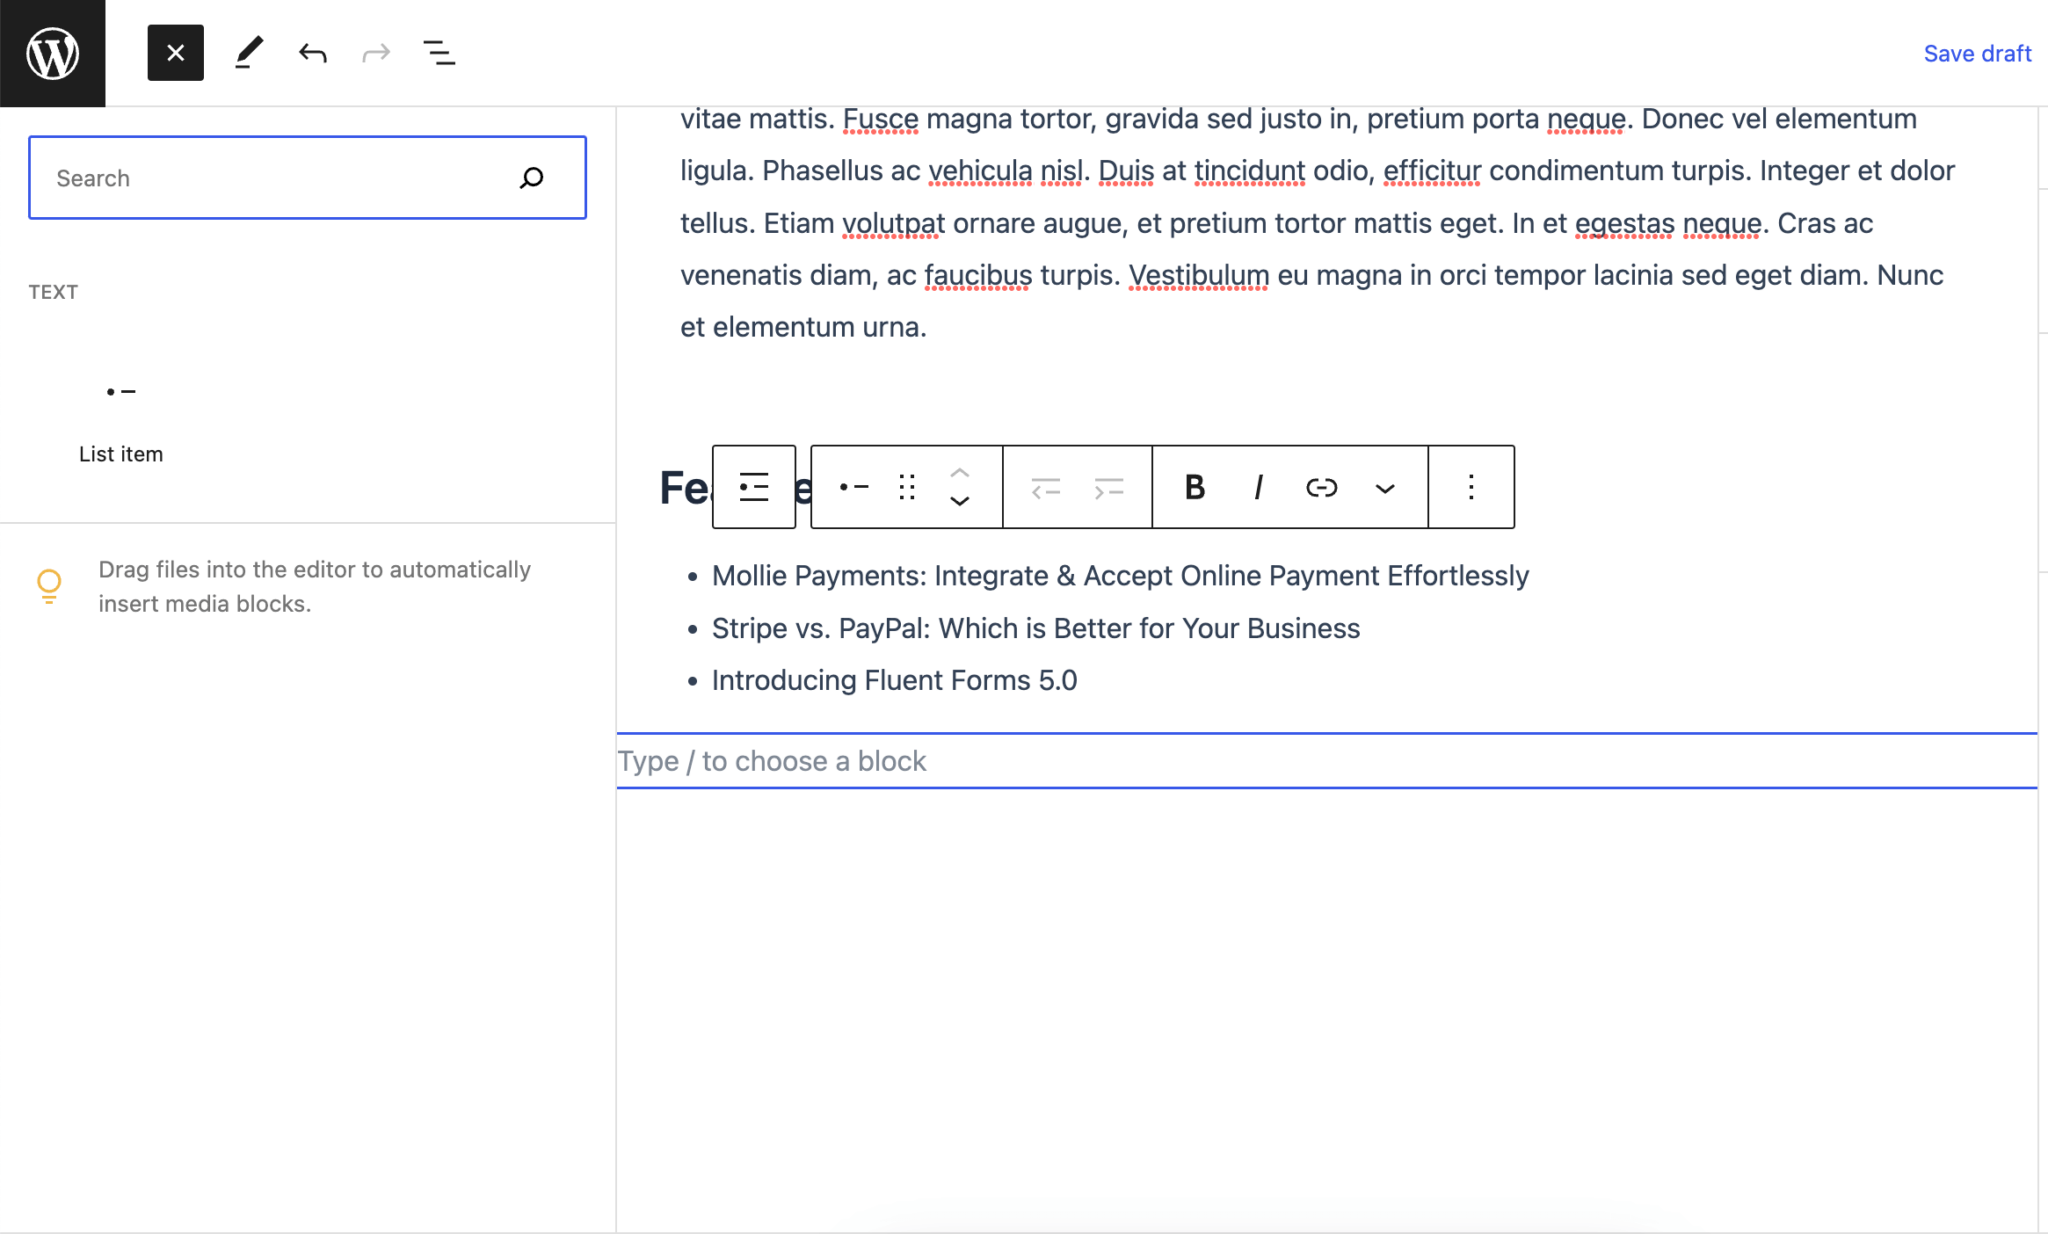
Task: Select the Introducing Fluent Forms 5.0 item
Action: [x=894, y=680]
